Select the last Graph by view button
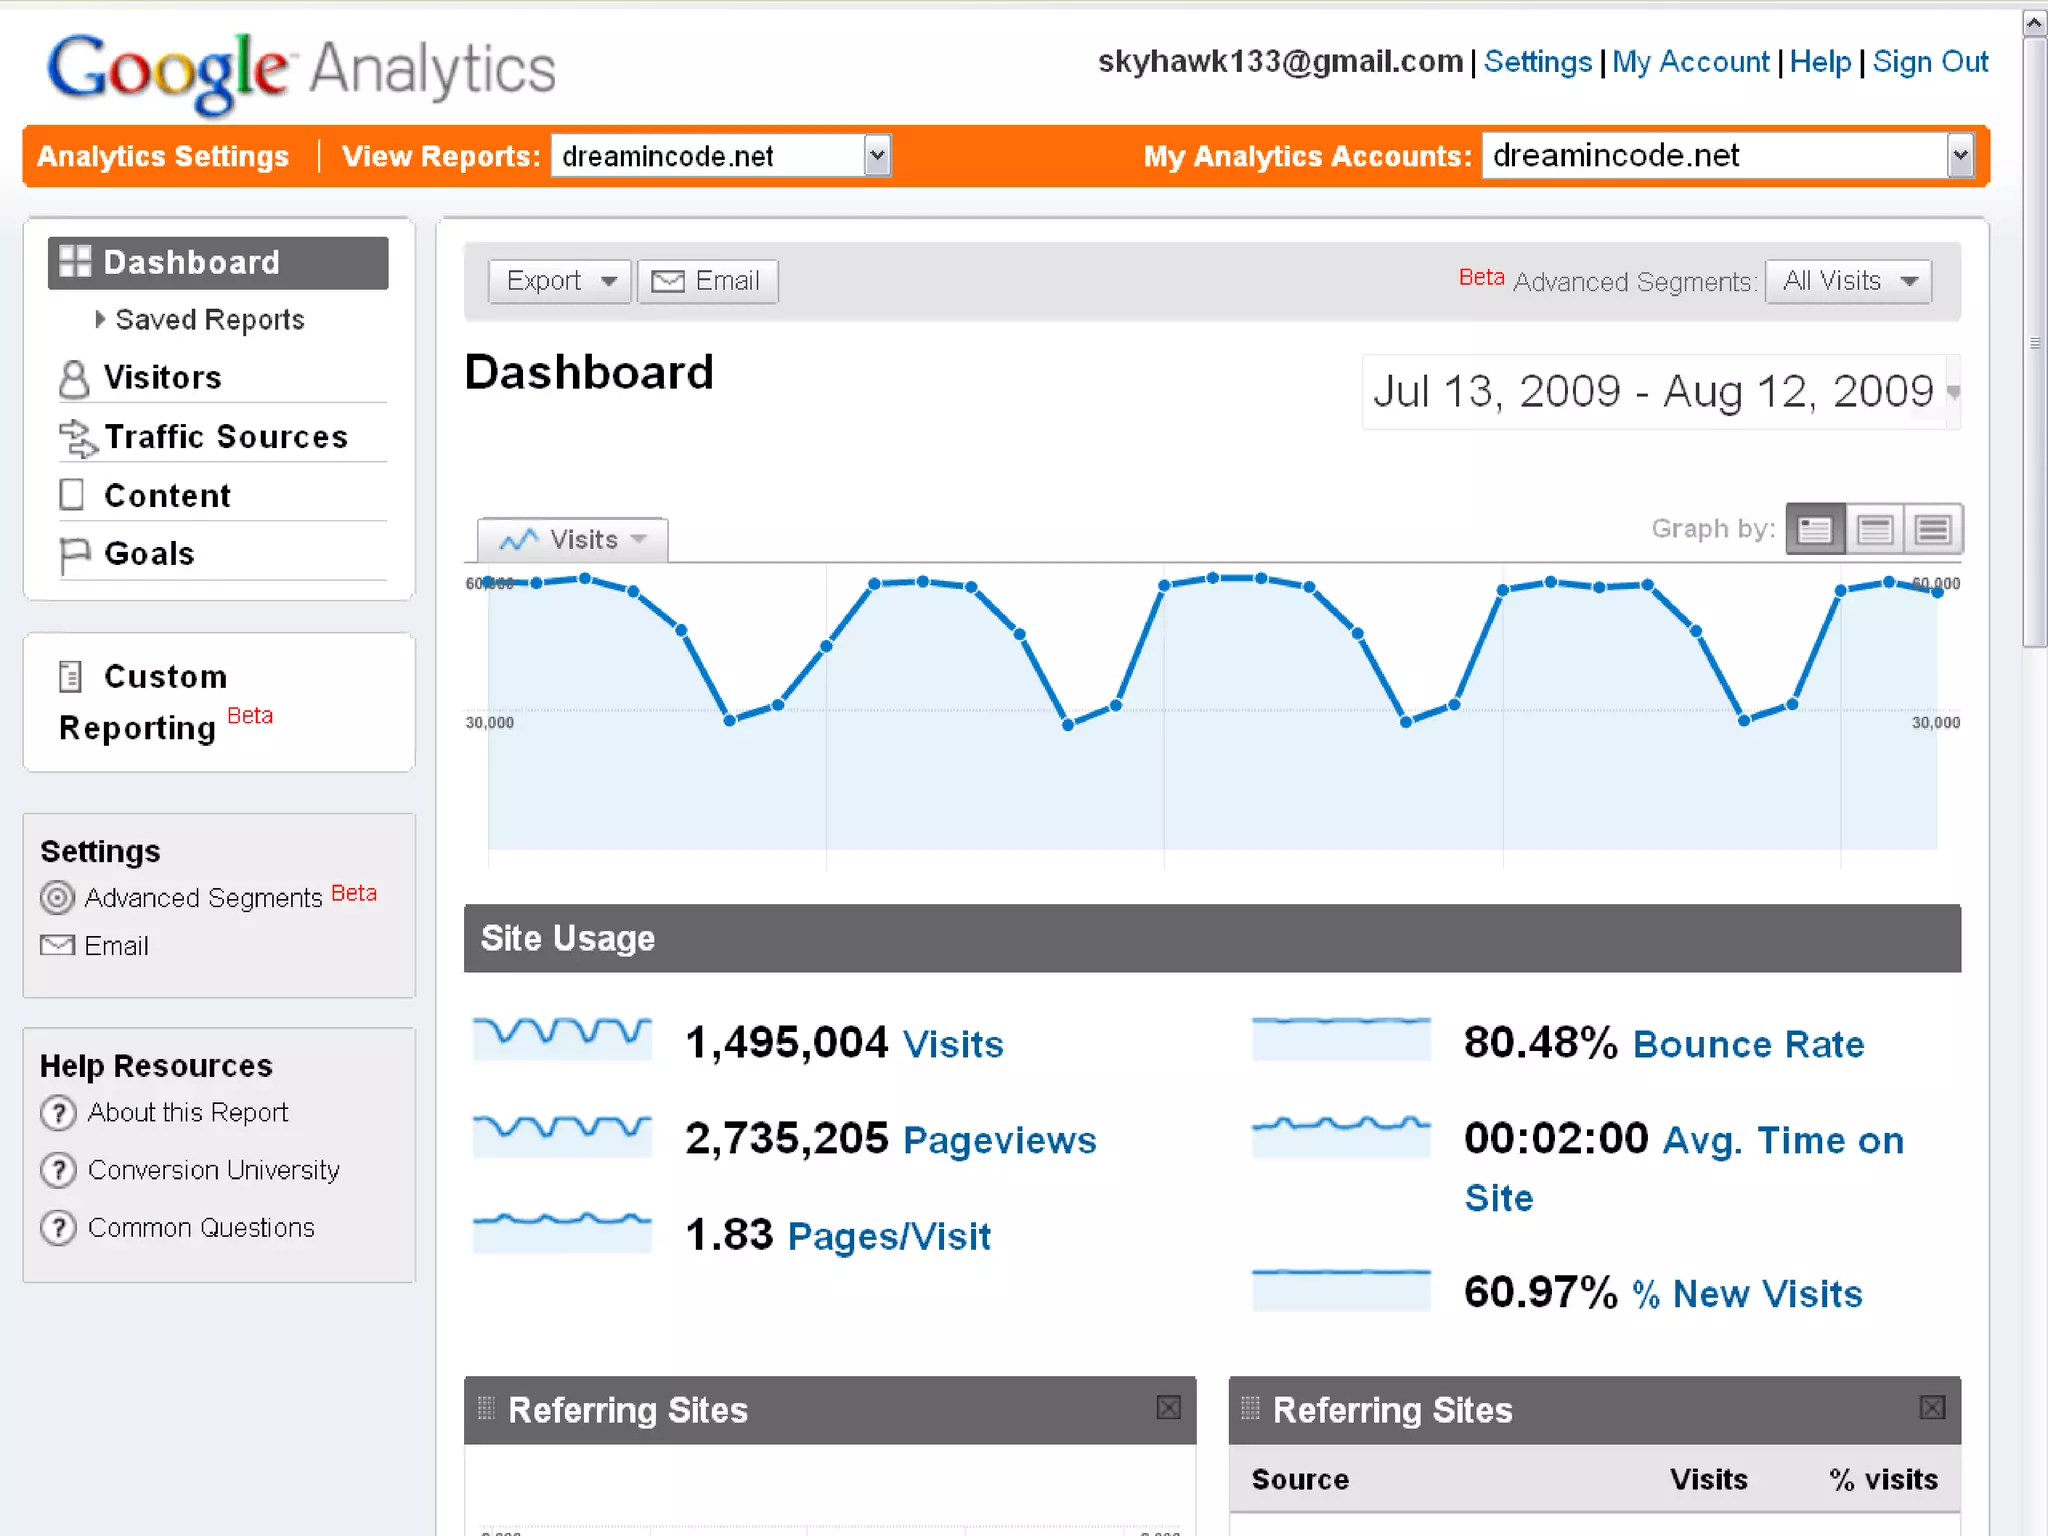2048x1536 pixels. pyautogui.click(x=1933, y=529)
